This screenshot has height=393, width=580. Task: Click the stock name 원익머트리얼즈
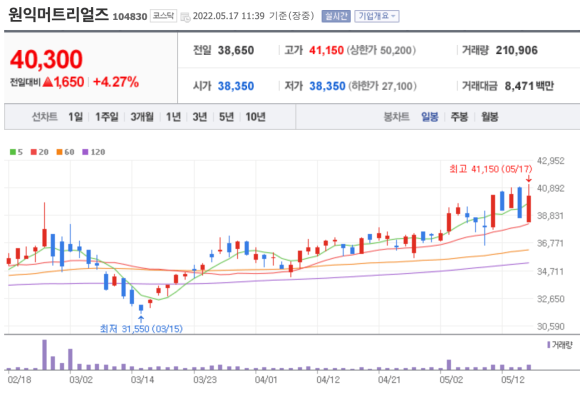click(58, 14)
